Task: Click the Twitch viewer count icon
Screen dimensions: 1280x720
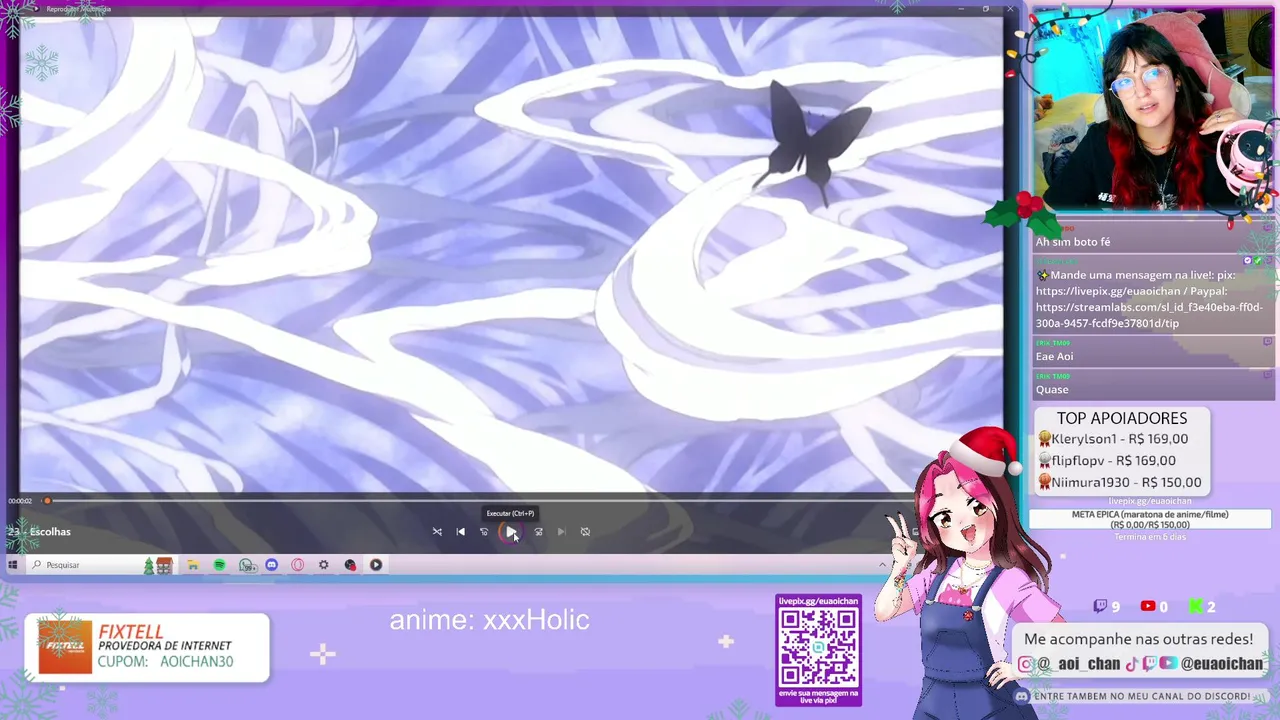Action: pos(1100,606)
